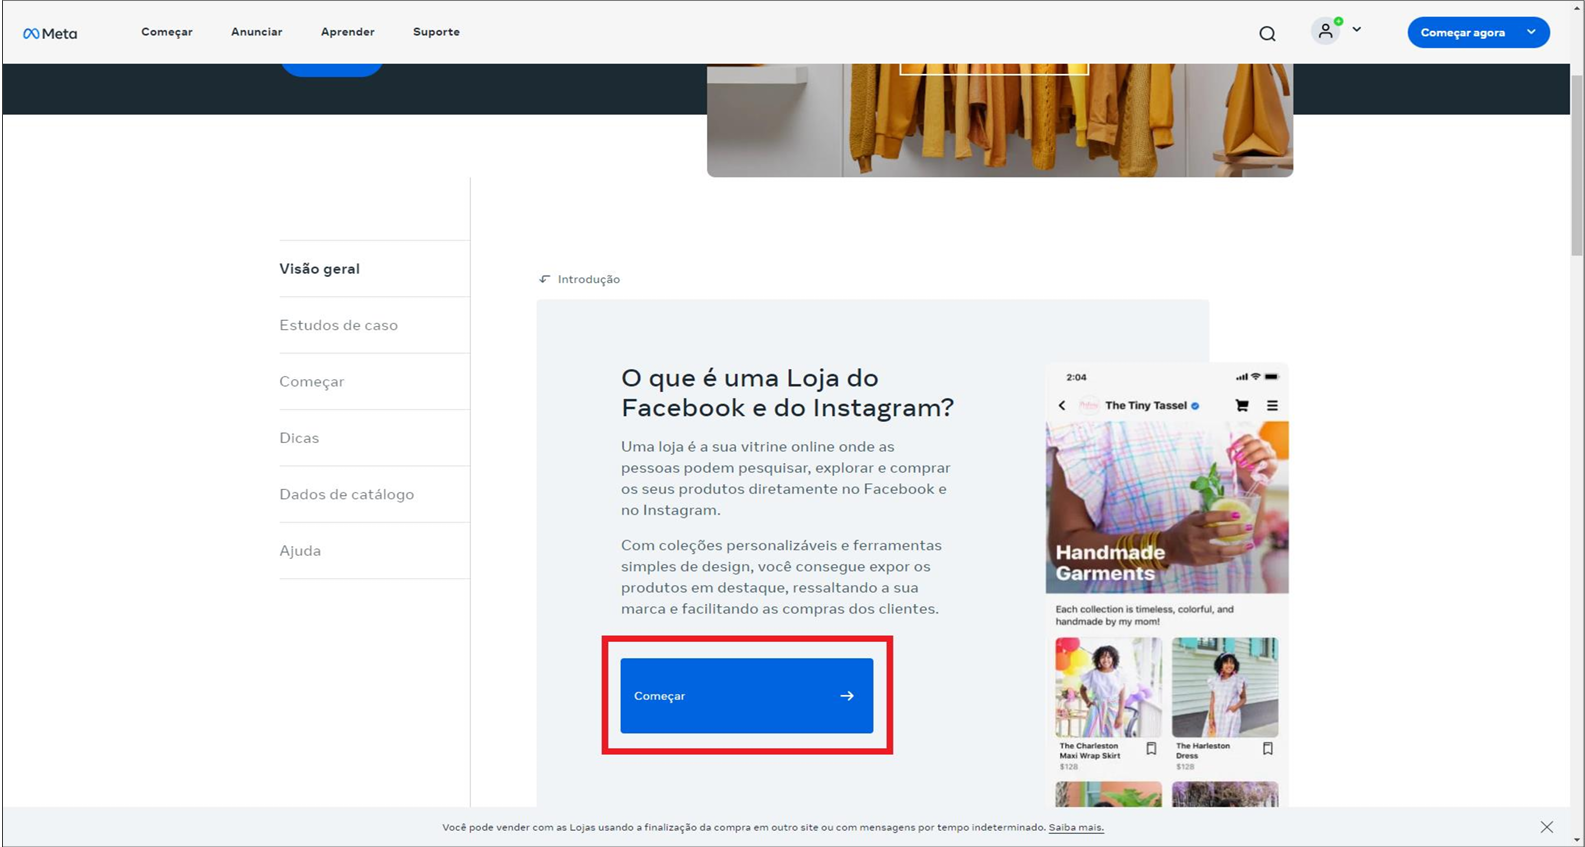
Task: Close the bottom notification banner
Action: [1547, 827]
